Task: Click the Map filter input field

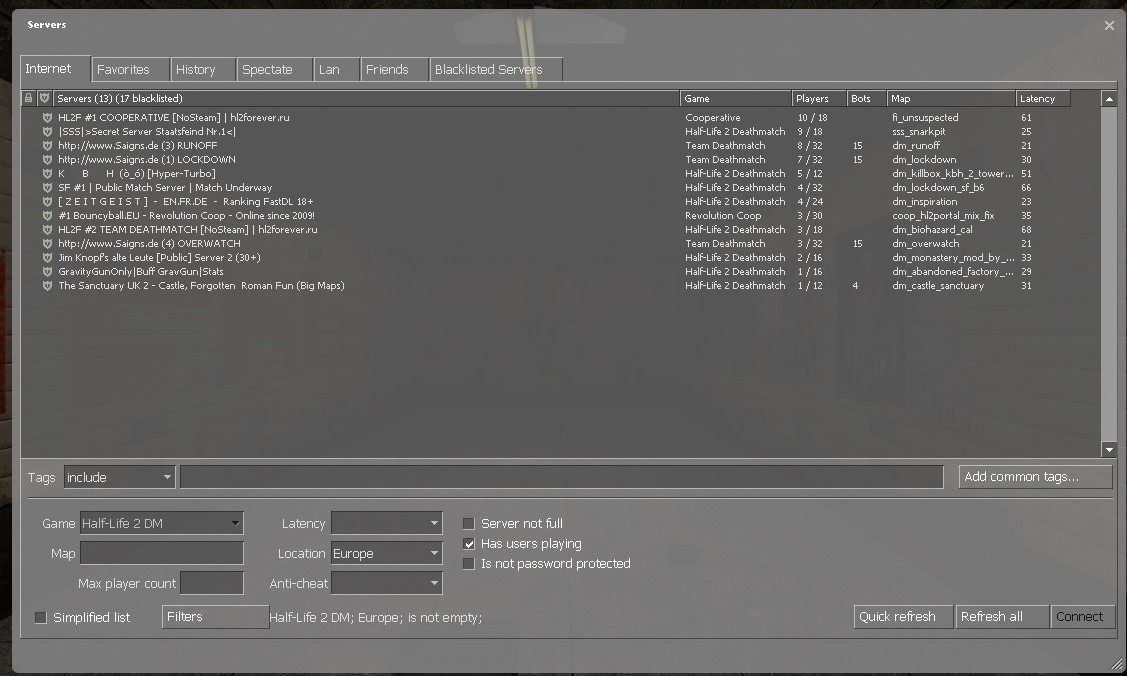Action: (x=162, y=553)
